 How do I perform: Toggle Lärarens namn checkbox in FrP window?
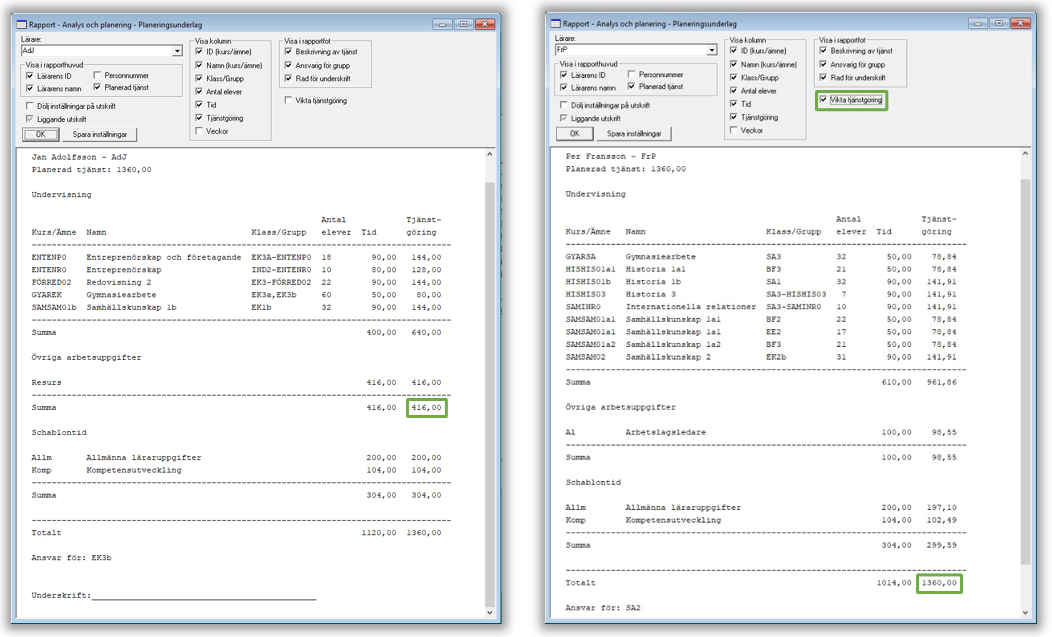pyautogui.click(x=564, y=87)
